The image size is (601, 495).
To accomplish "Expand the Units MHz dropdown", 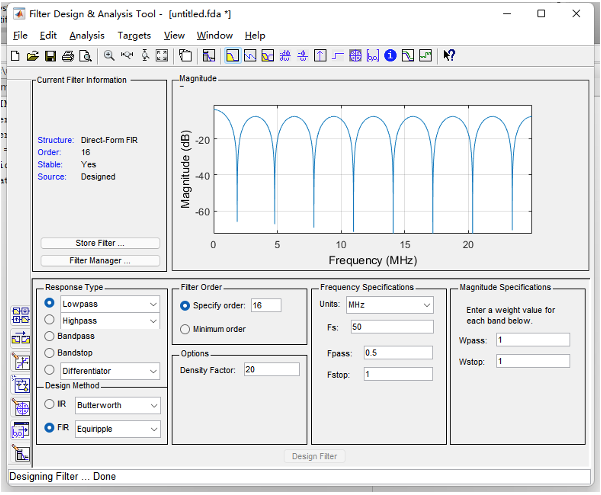I will 388,304.
